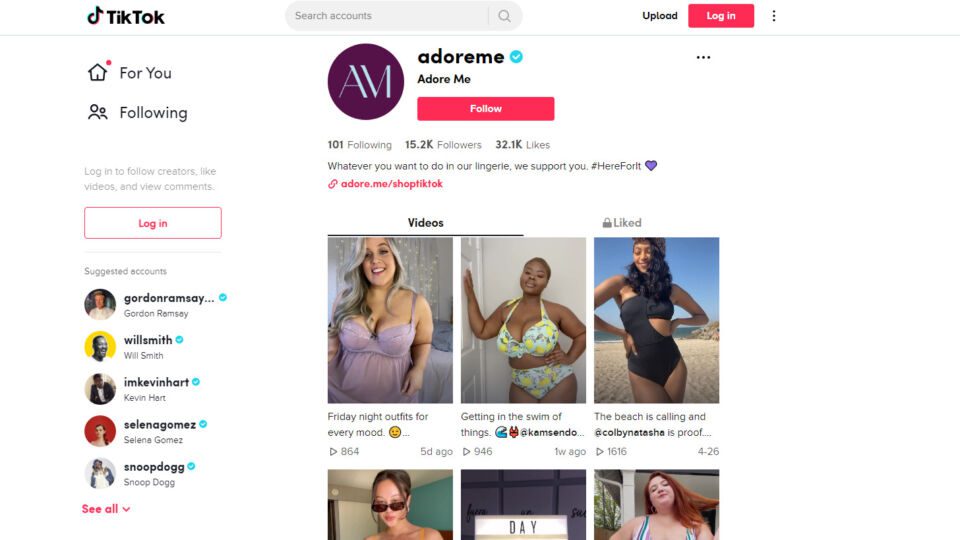This screenshot has width=960, height=540.
Task: Click the Adore Me AM profile avatar
Action: pyautogui.click(x=366, y=81)
